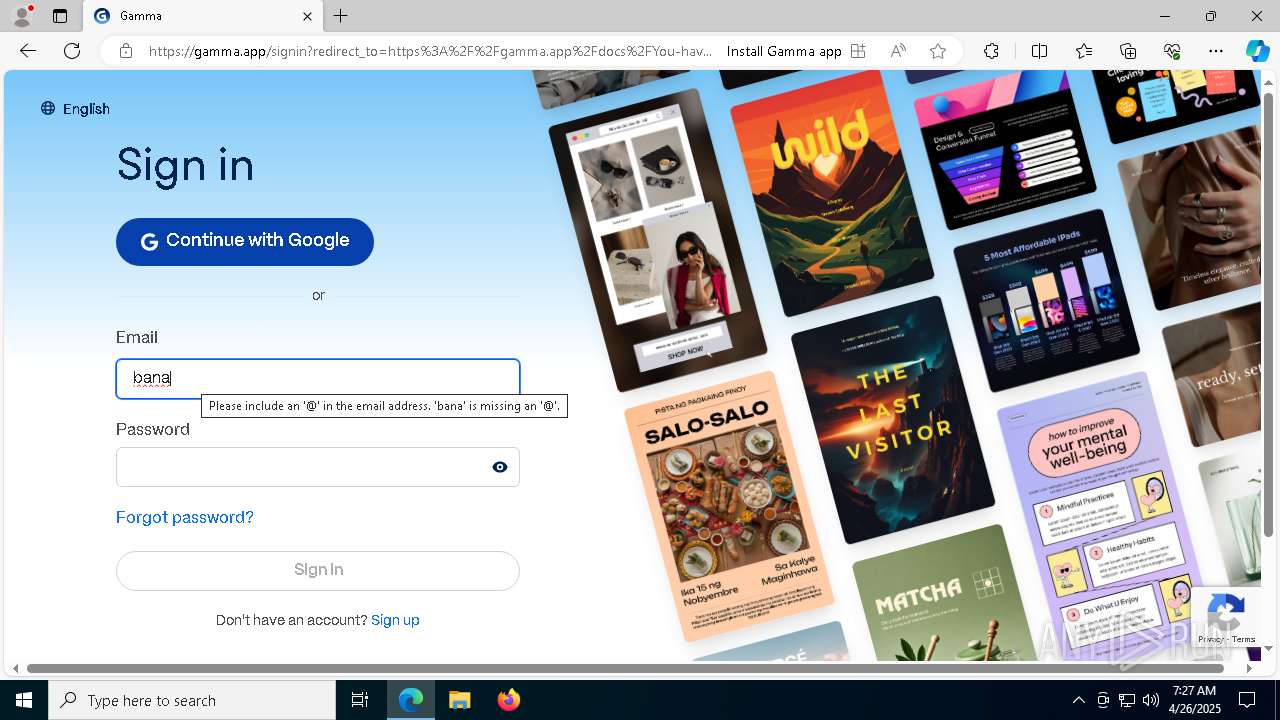Open browser profile avatar icon

point(22,16)
